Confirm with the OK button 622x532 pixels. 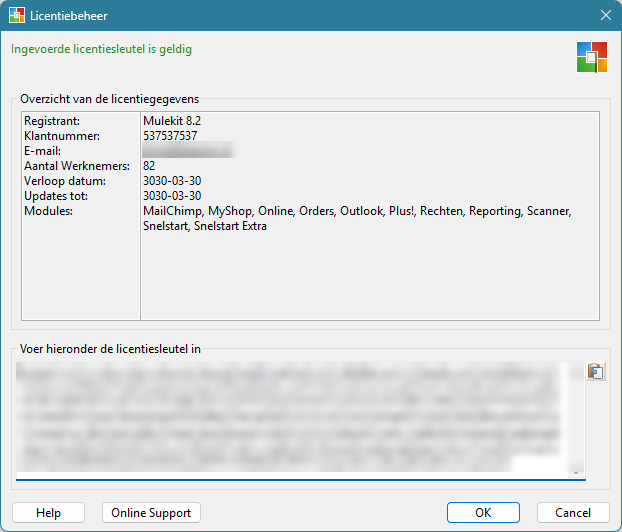coord(483,513)
